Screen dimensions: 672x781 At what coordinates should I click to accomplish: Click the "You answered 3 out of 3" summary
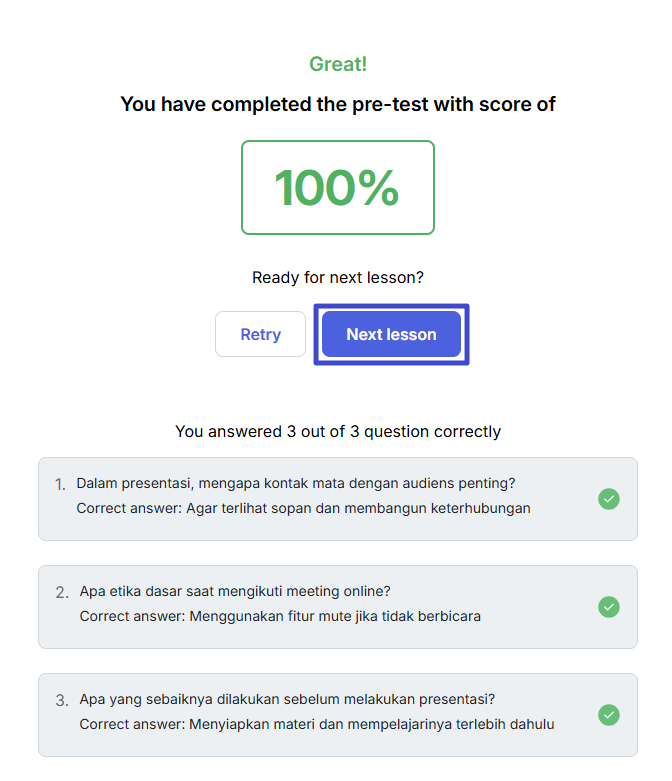pos(338,432)
